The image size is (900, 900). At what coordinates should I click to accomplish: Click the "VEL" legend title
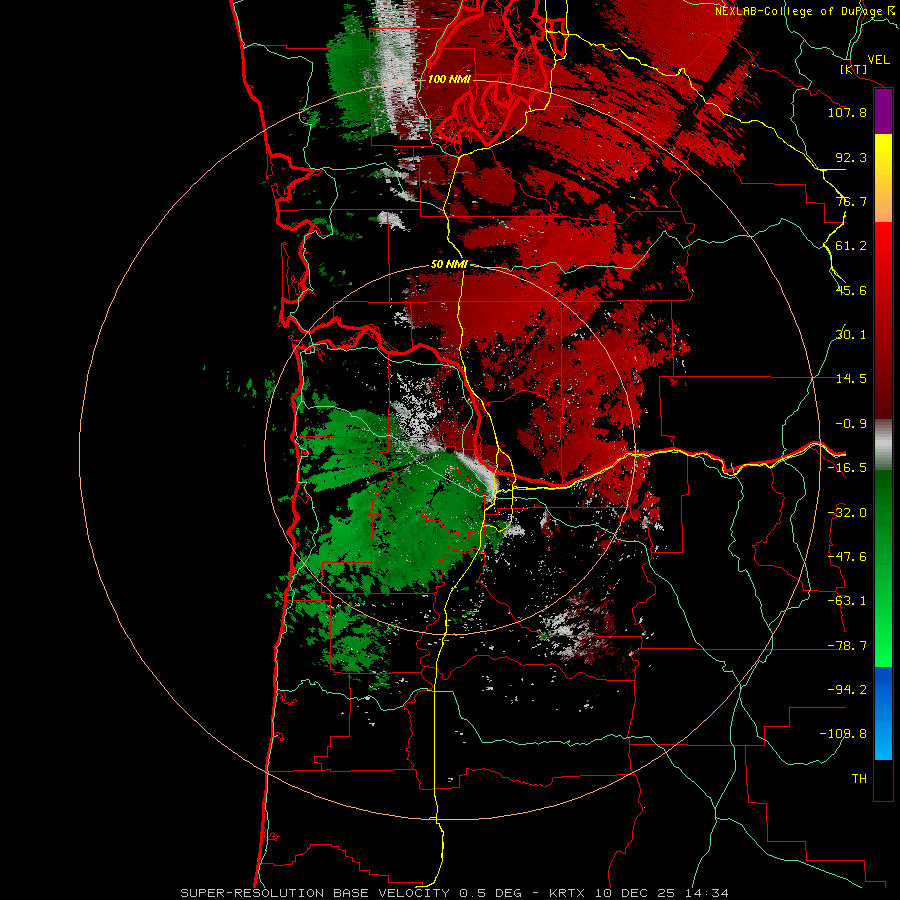[878, 60]
